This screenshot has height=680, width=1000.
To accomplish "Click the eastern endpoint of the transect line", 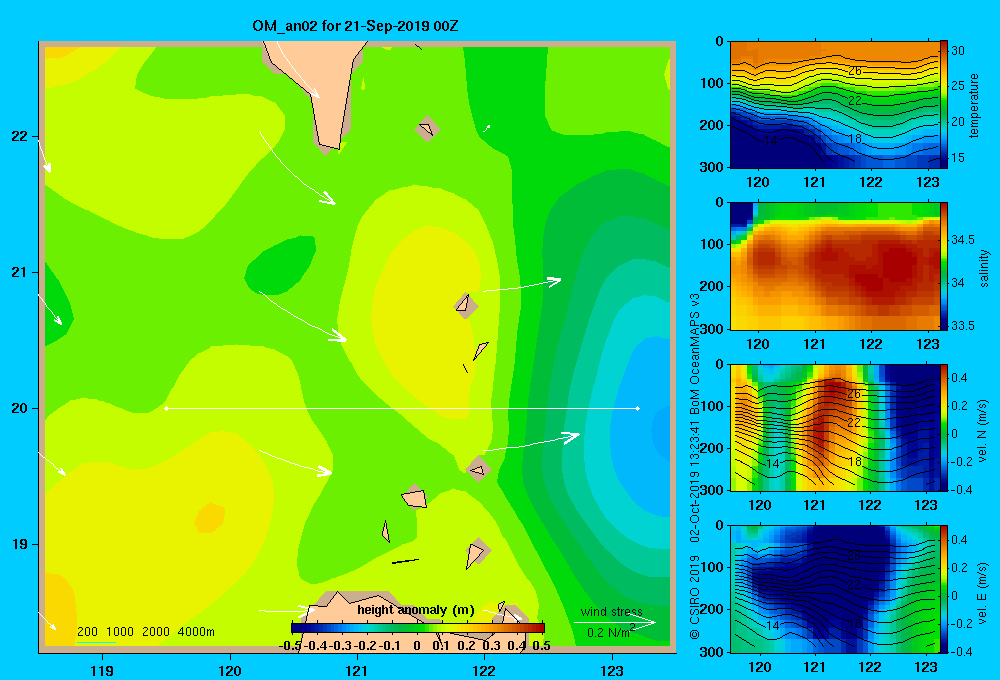I will [x=638, y=408].
